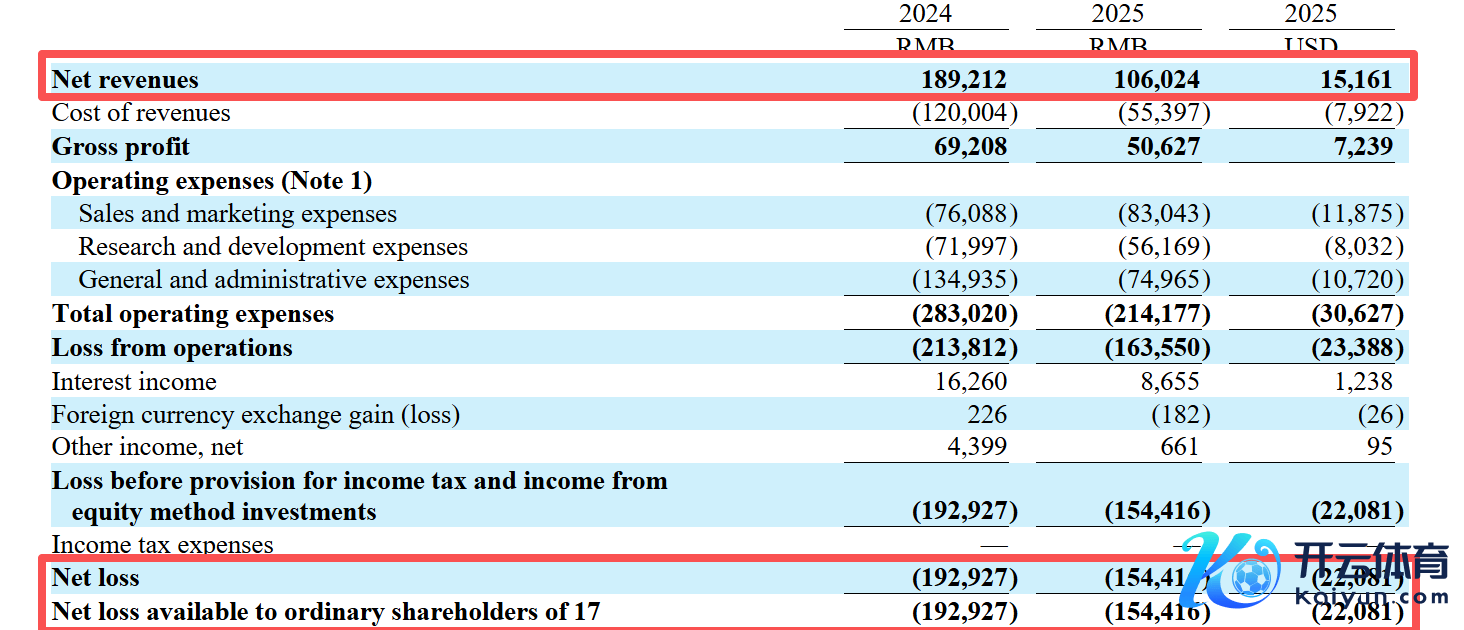Click the Net loss available to ordinary shareholders label
The image size is (1464, 630).
tap(326, 611)
